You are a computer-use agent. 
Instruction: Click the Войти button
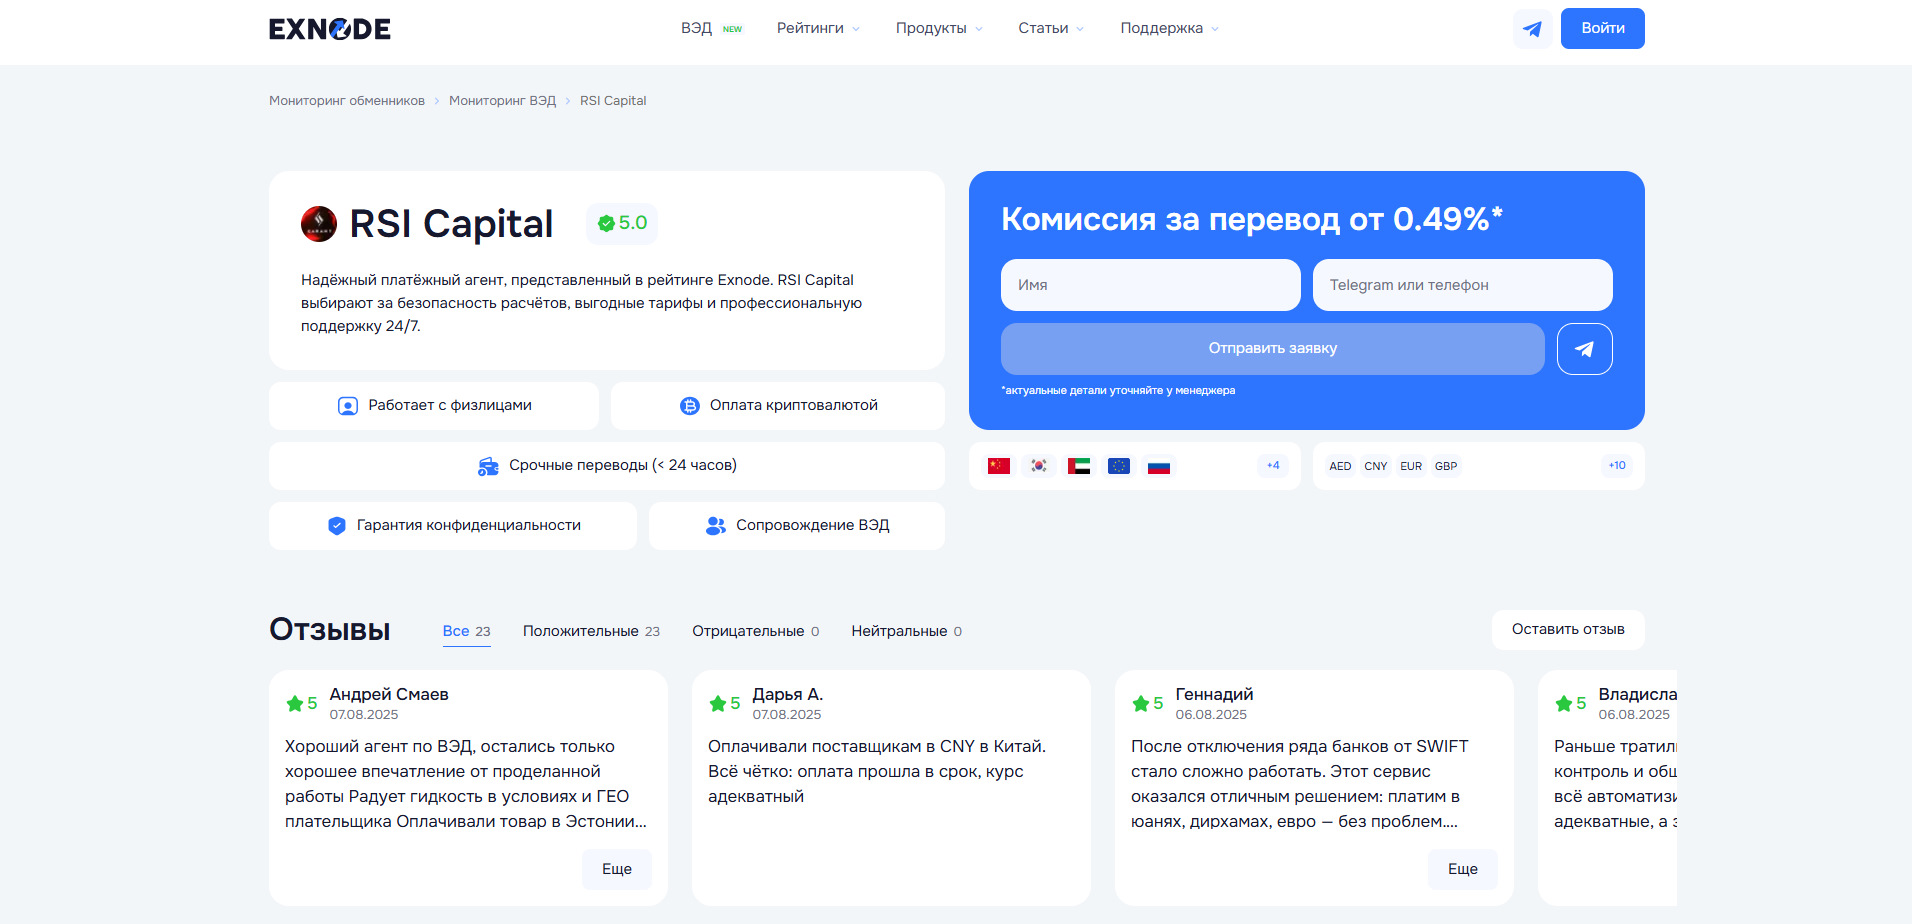click(x=1603, y=29)
